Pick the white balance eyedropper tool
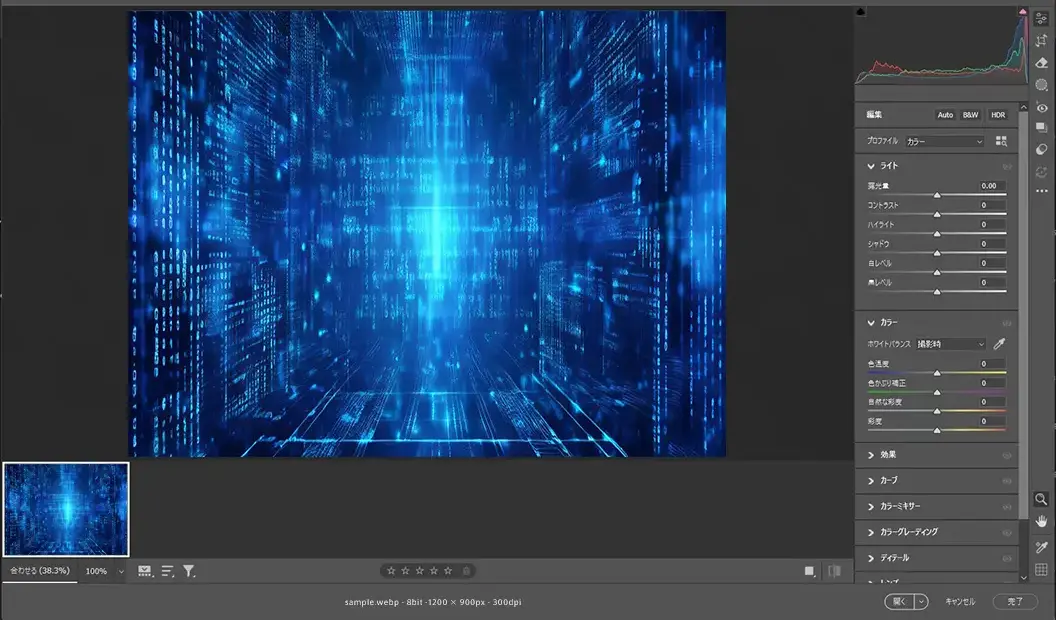1056x620 pixels. click(998, 344)
